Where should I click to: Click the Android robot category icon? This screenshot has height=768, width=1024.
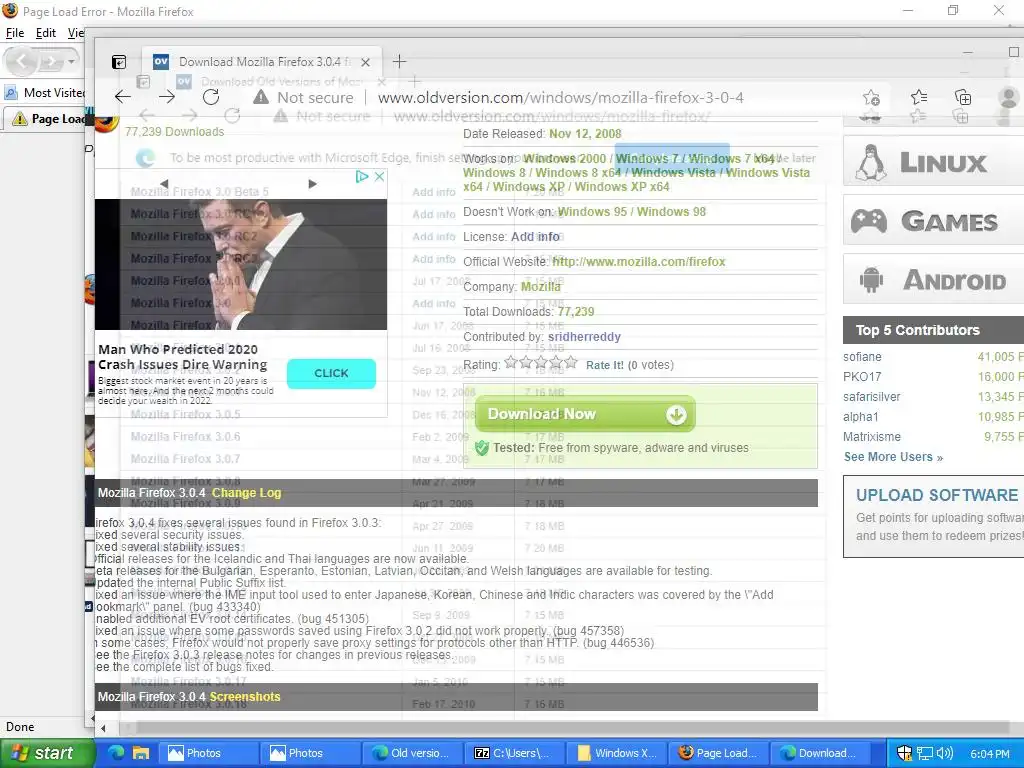point(871,280)
